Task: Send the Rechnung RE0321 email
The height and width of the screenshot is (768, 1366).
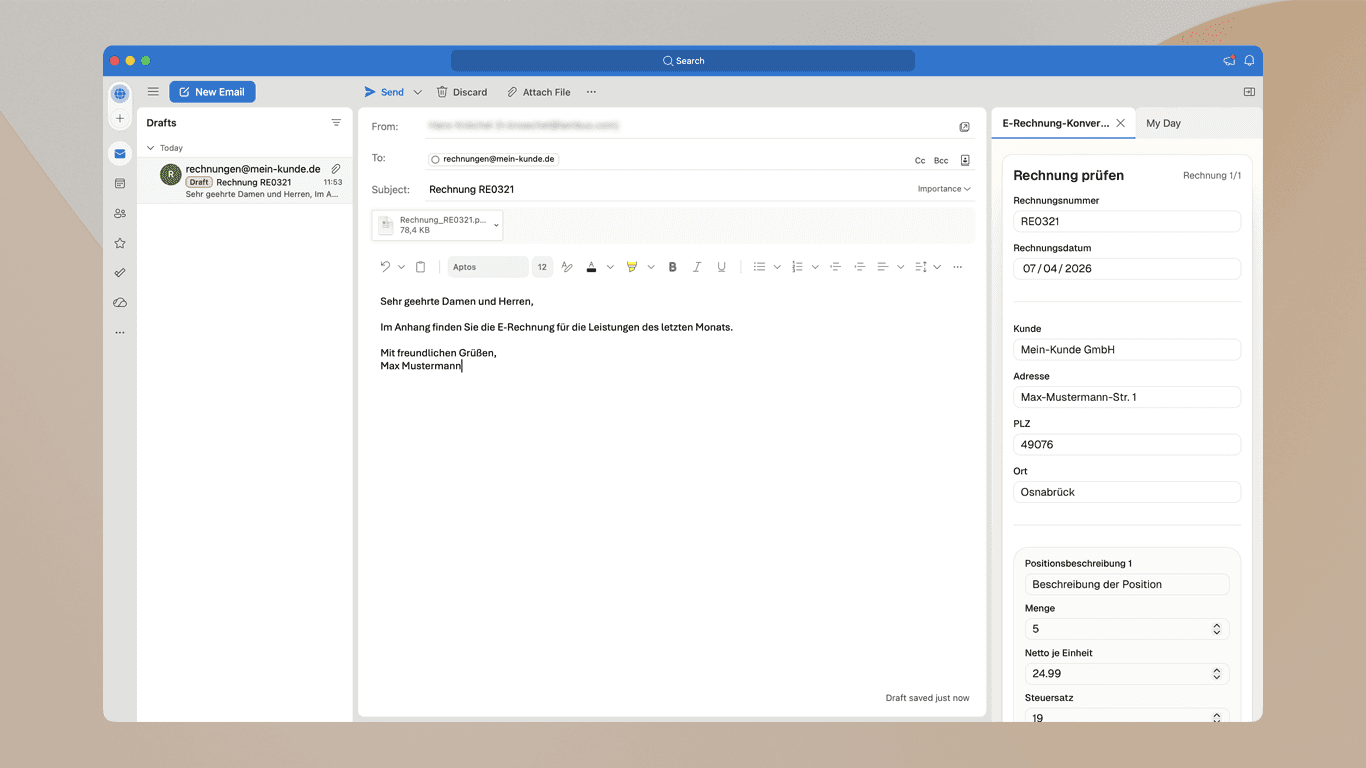Action: [x=386, y=91]
